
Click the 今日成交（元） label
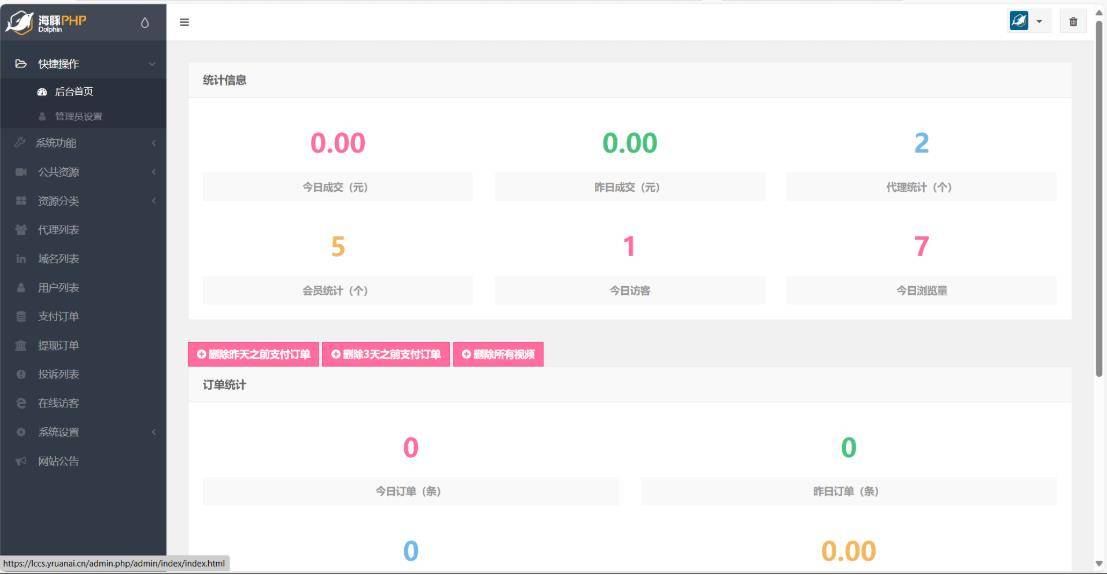335,187
